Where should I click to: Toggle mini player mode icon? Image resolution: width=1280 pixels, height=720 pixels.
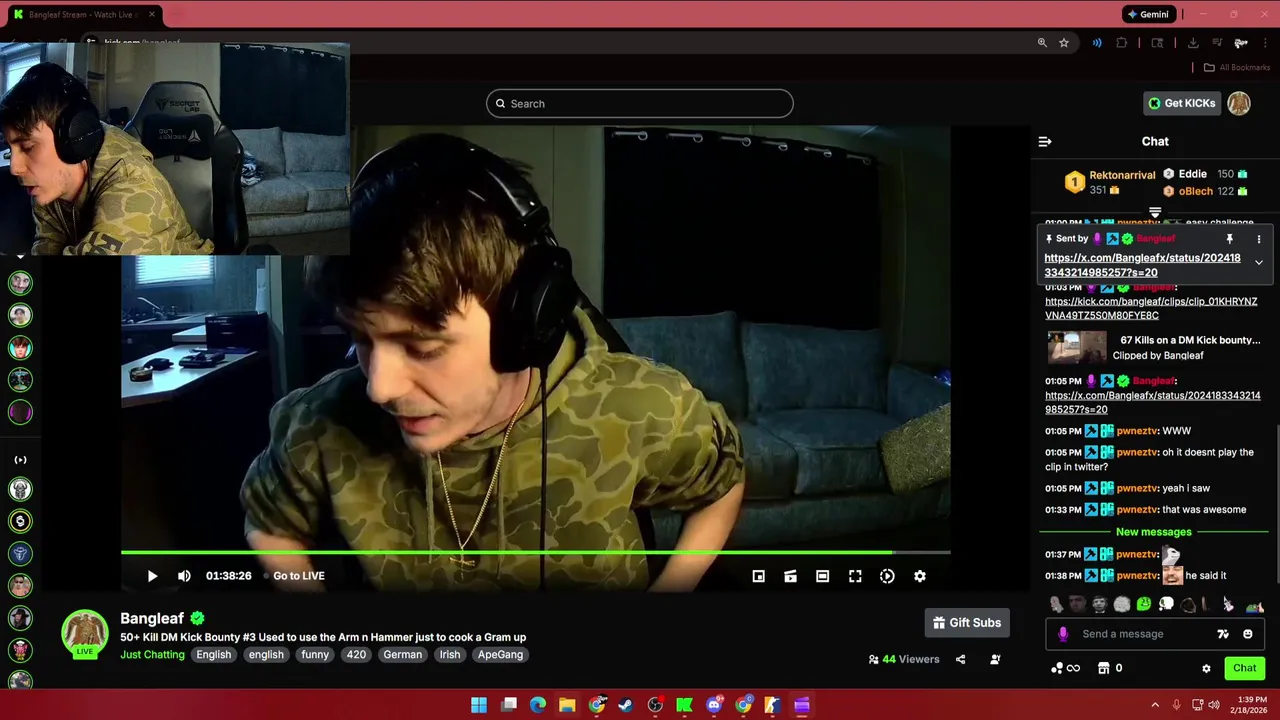point(759,576)
